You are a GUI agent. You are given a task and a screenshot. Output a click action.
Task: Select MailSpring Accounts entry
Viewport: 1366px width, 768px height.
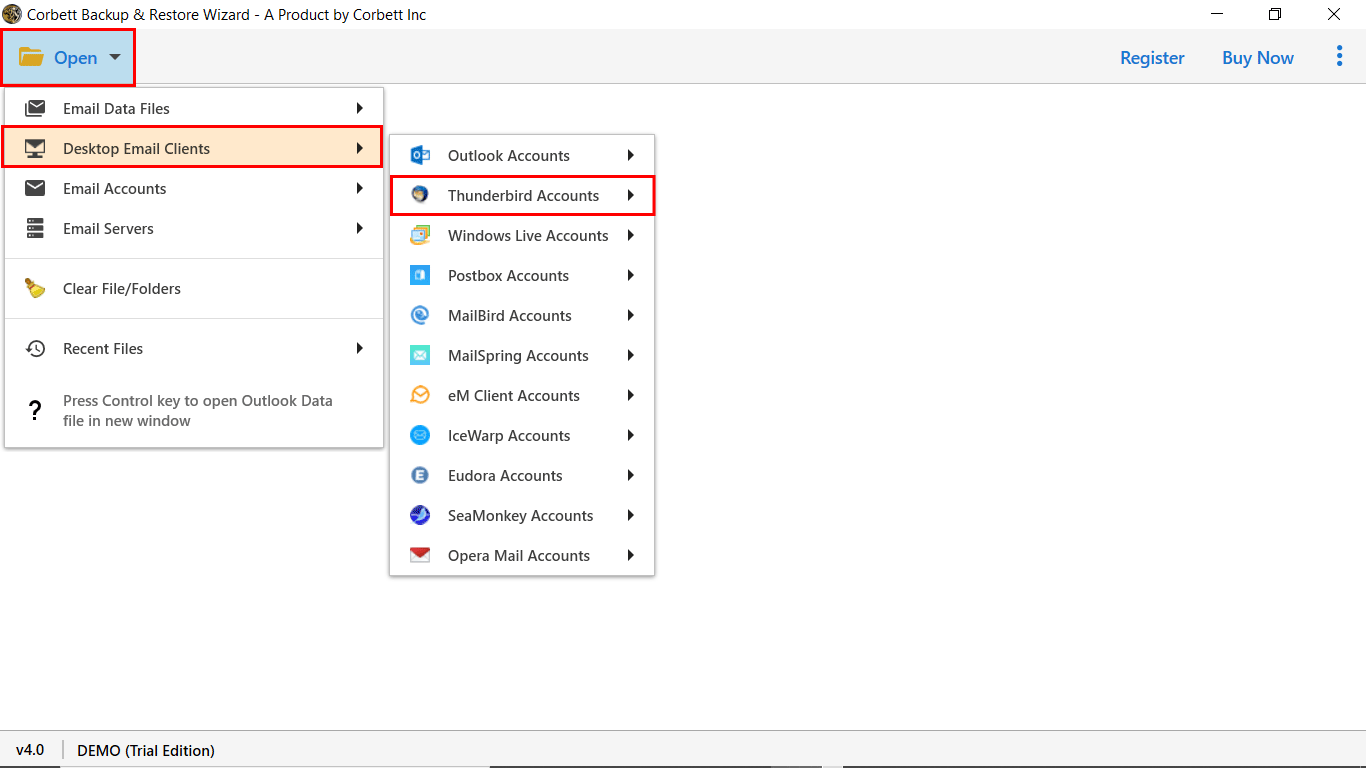click(522, 355)
